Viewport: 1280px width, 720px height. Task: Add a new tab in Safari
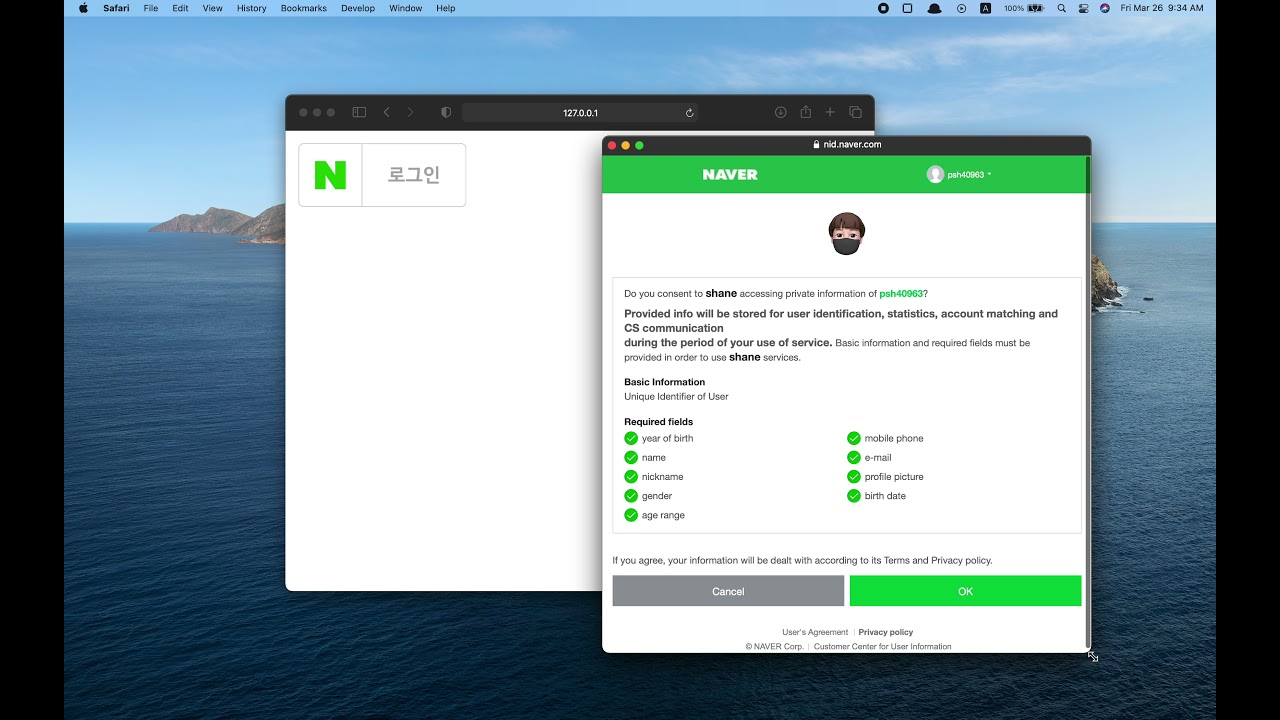point(830,113)
